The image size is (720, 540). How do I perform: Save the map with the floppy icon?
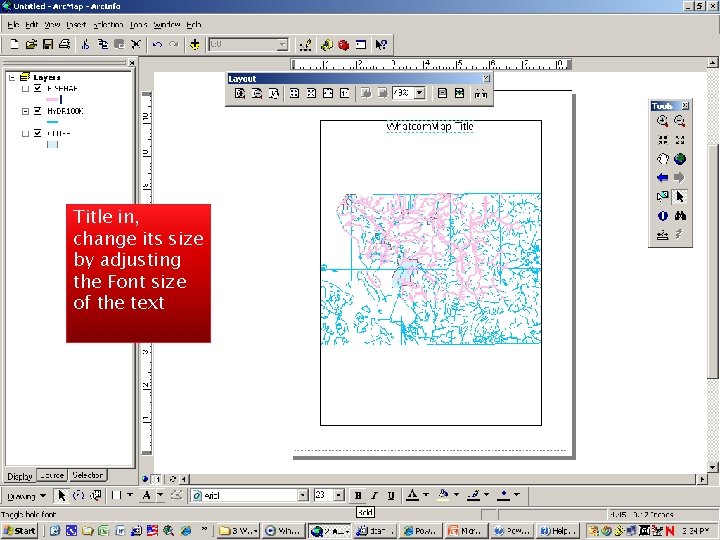pyautogui.click(x=48, y=44)
